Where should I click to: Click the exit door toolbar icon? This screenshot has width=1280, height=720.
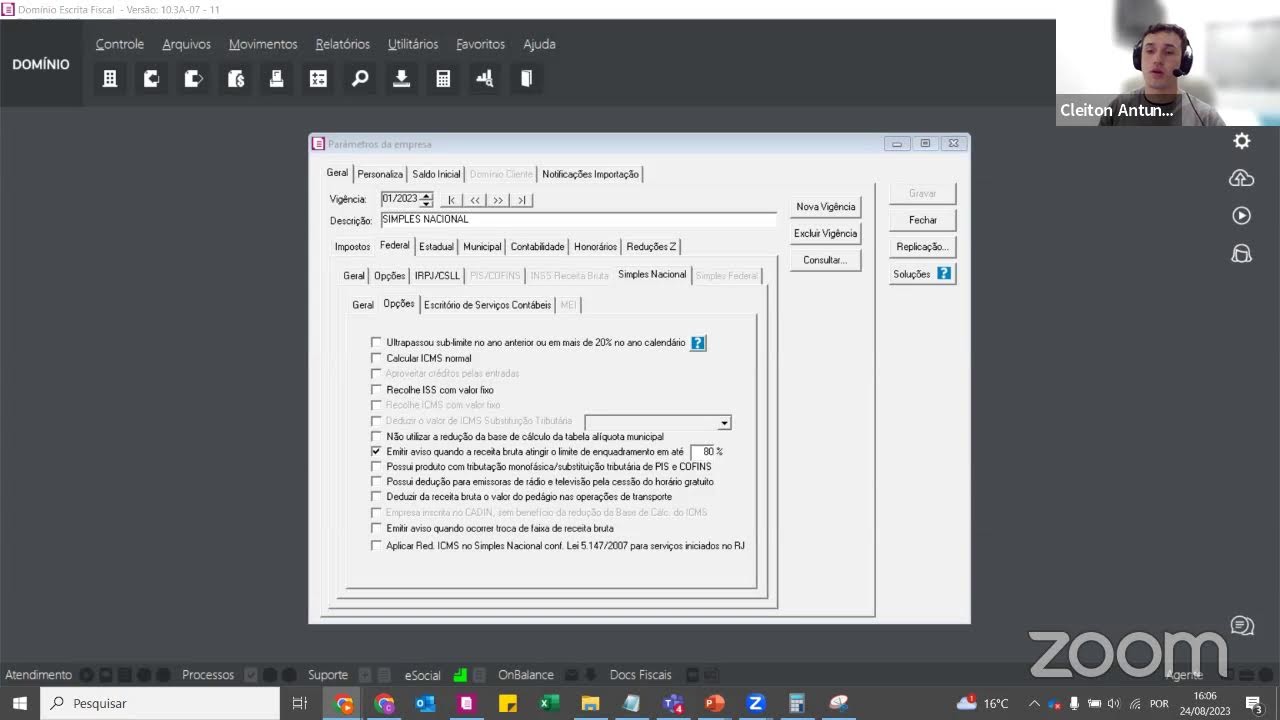(x=526, y=79)
